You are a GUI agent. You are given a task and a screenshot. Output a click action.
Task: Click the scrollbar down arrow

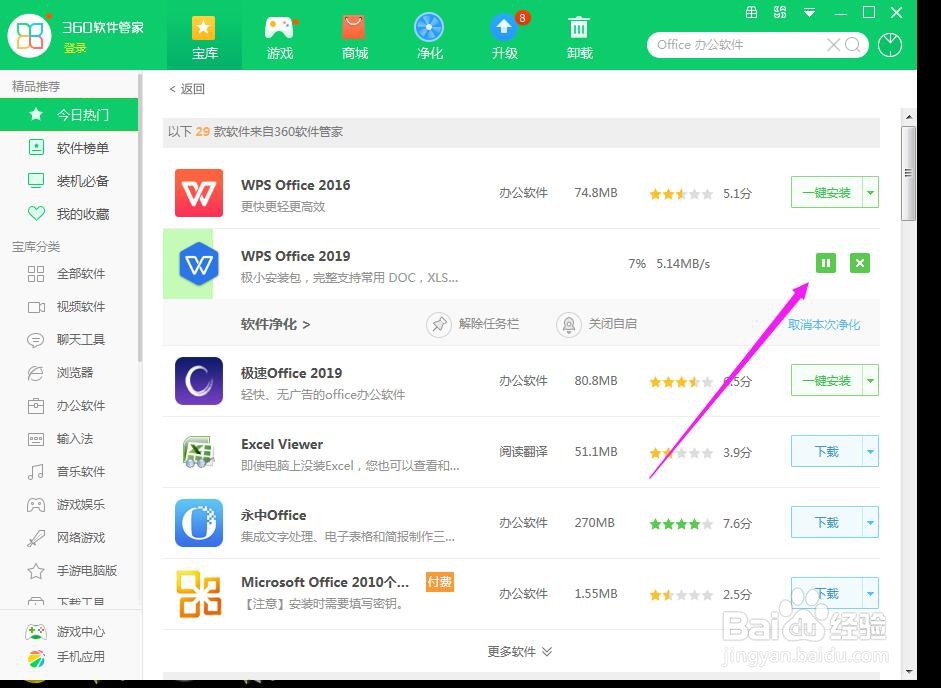tap(909, 671)
